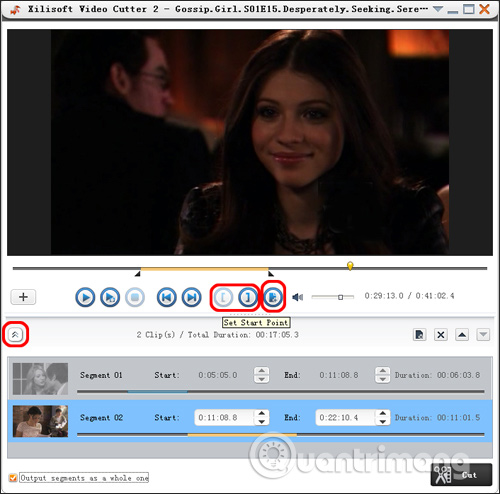
Task: Click Segment 01 Duration 00:06:03.8
Action: click(x=437, y=375)
